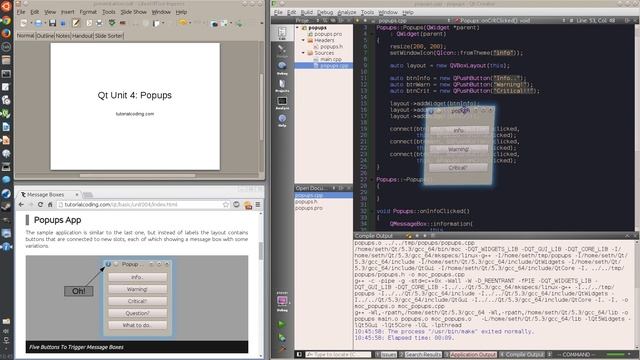Screen dimensions: 640x360
Task: Select main.cpp in the Sources folder
Action: (331, 60)
